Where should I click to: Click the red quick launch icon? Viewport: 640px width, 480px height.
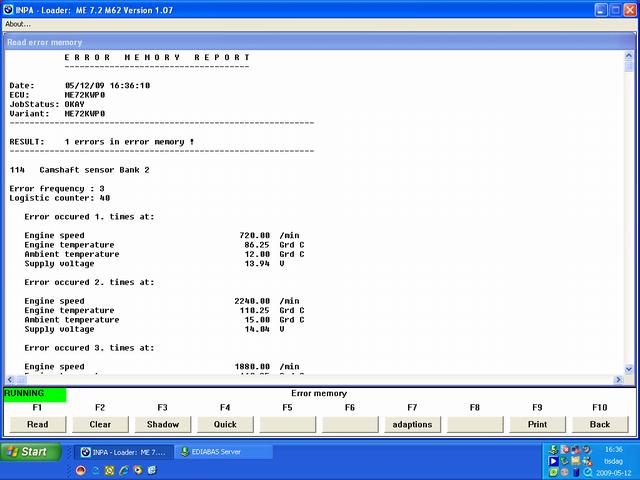(80, 470)
